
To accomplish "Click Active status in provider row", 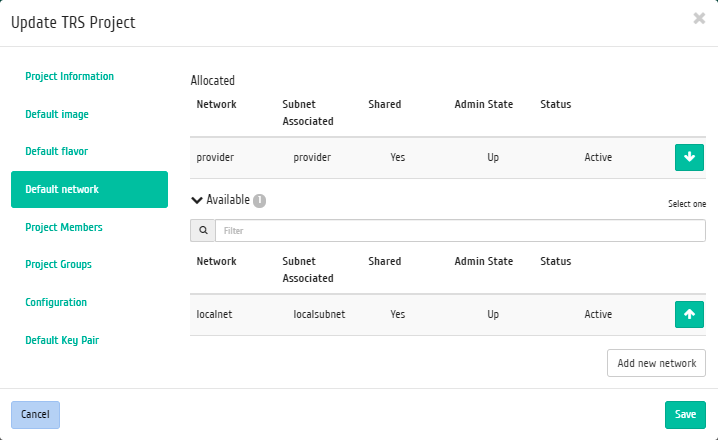I will click(598, 158).
